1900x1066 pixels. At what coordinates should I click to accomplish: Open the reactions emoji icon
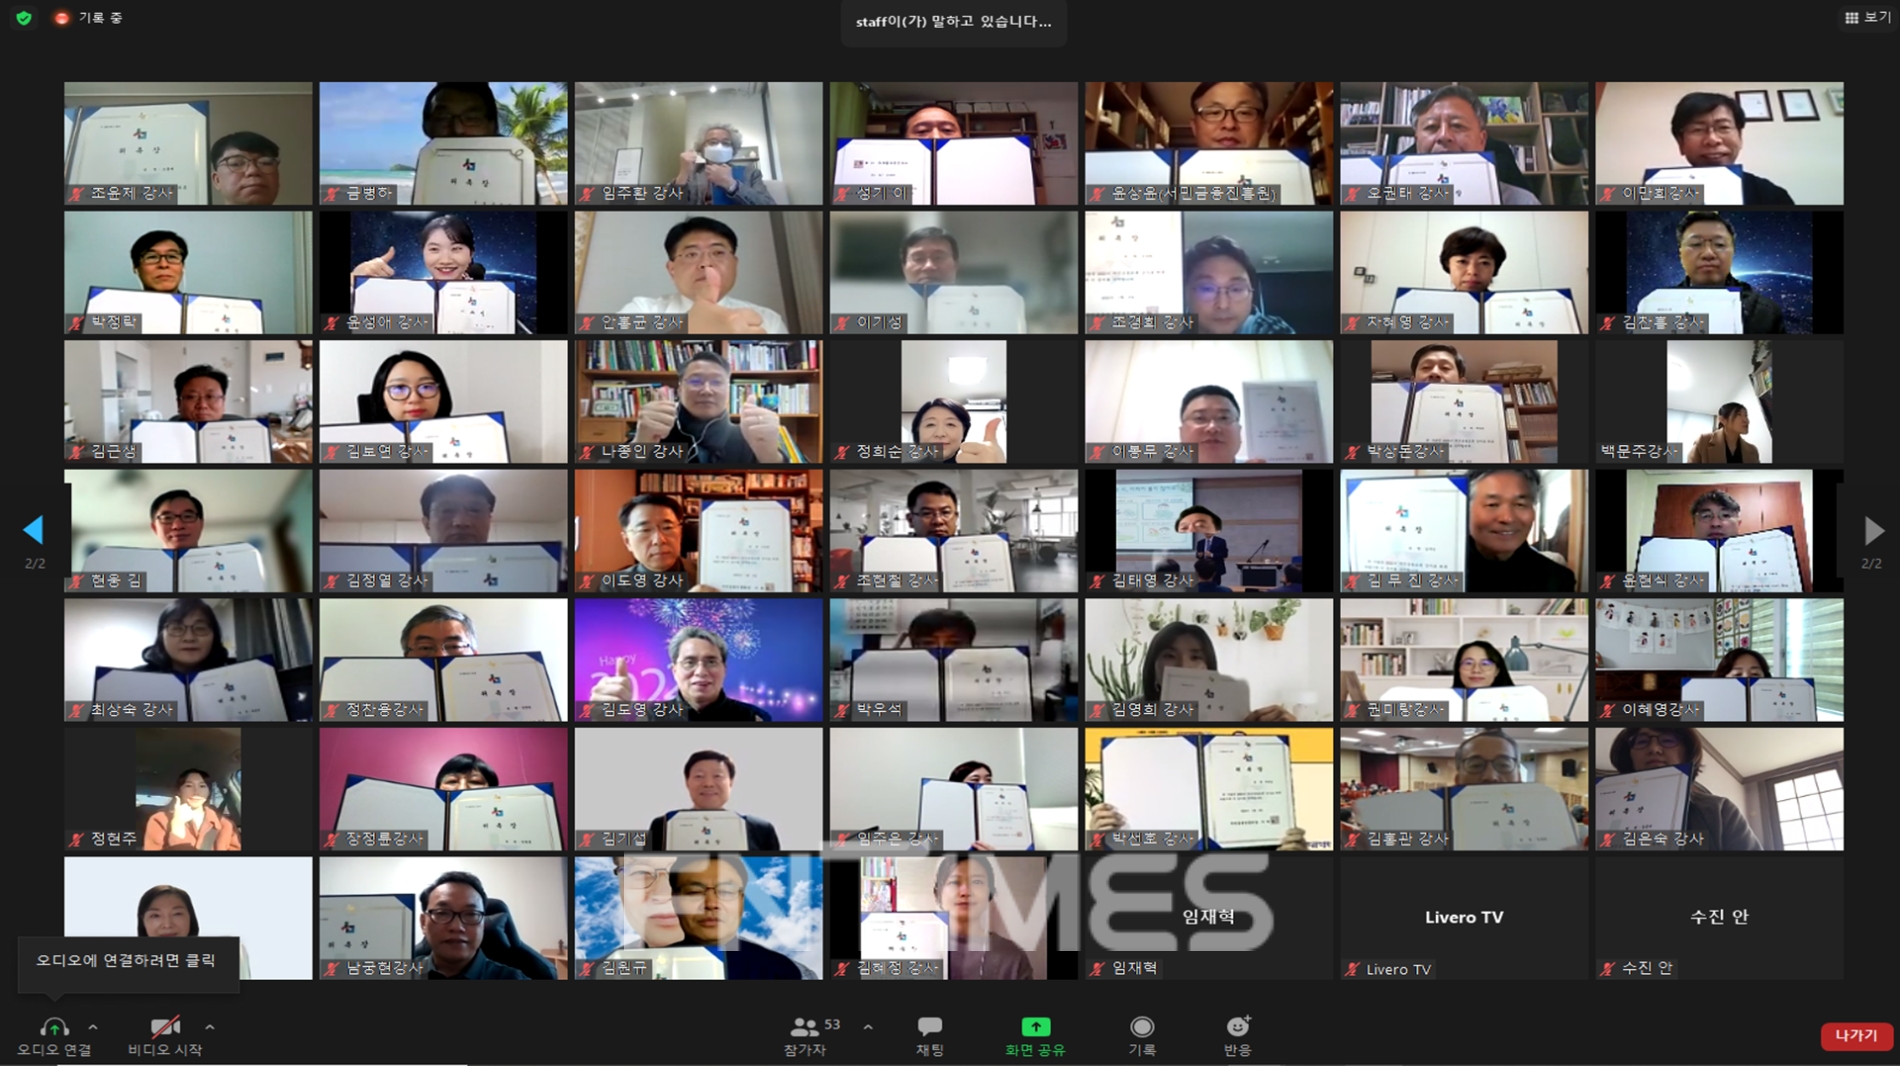pos(1238,1027)
